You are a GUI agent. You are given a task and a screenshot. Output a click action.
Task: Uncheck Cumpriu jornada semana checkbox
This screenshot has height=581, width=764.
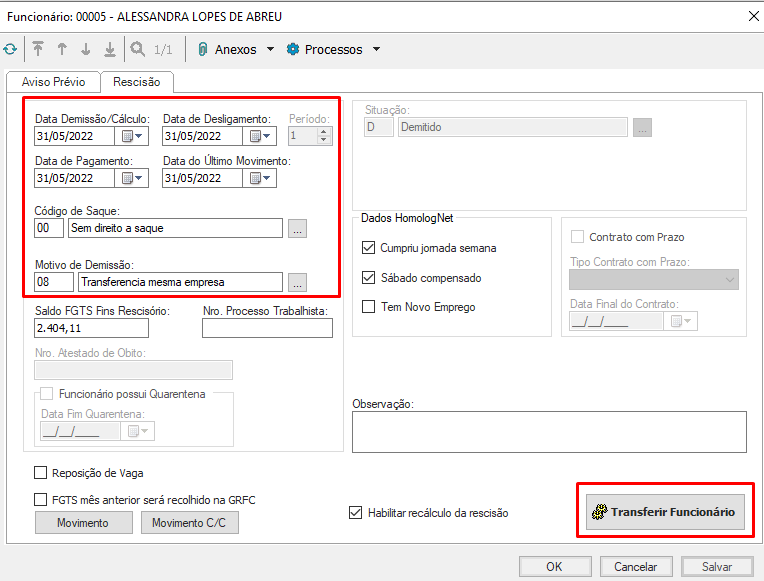pyautogui.click(x=368, y=248)
